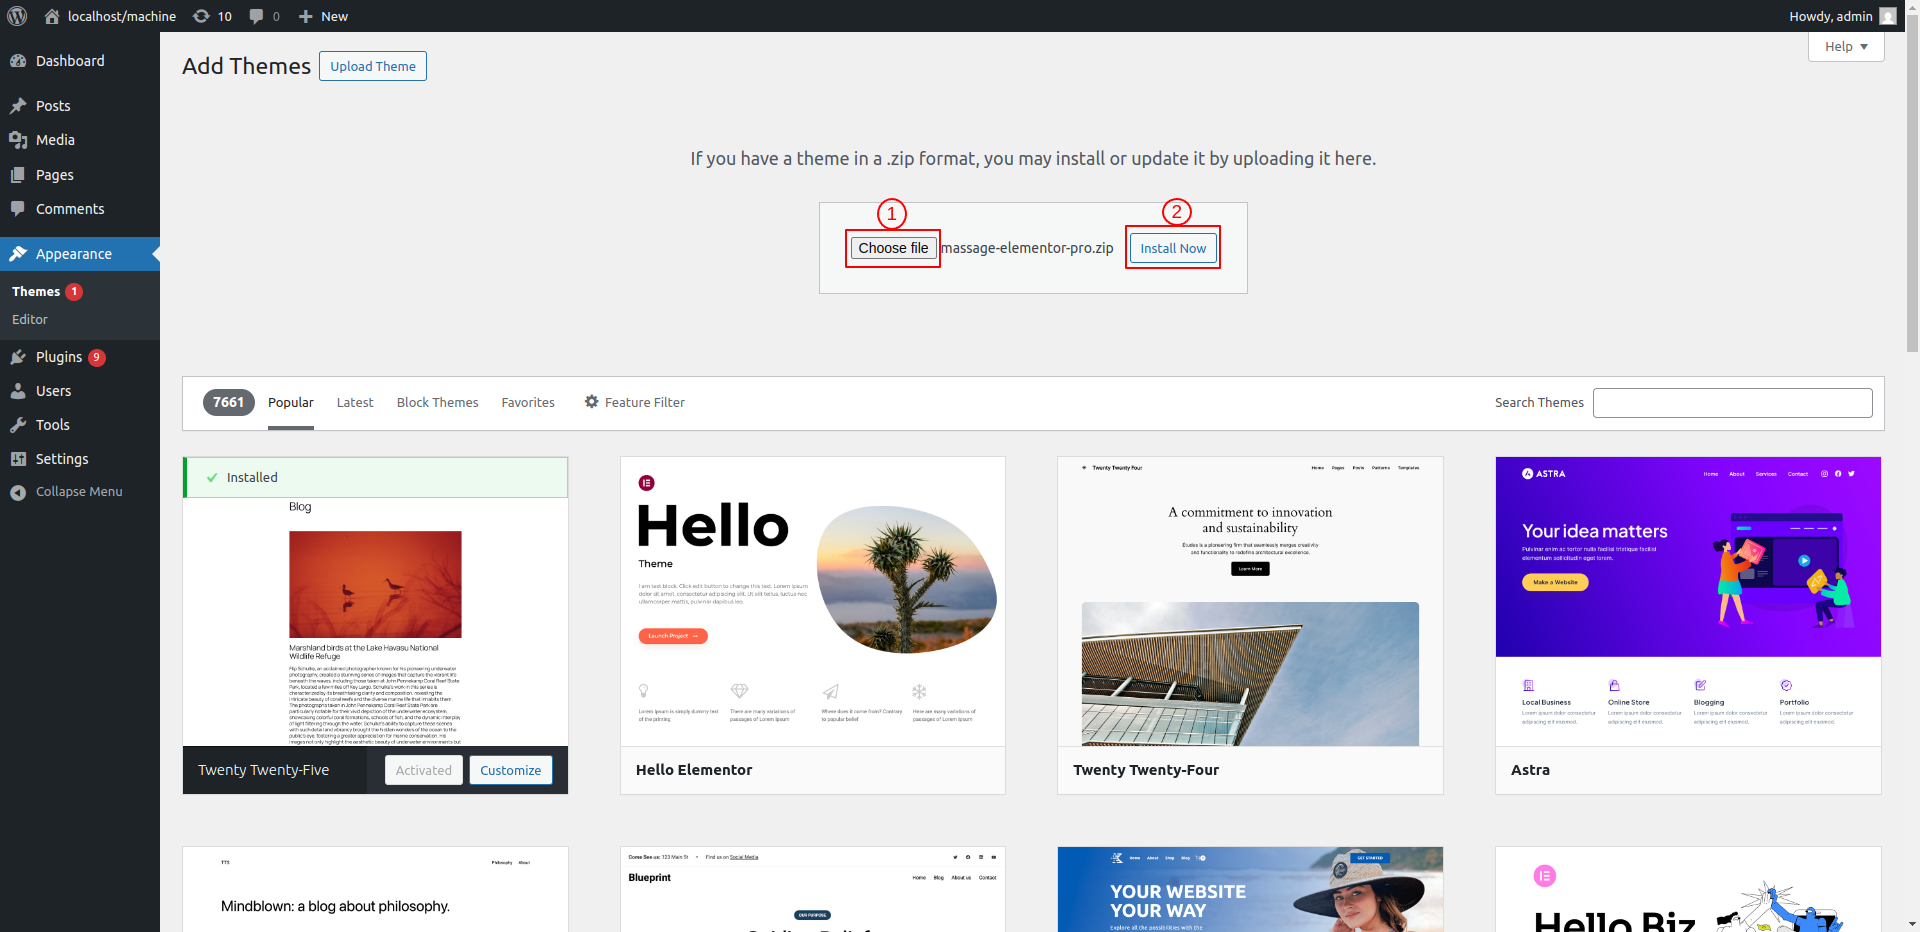The height and width of the screenshot is (932, 1920).
Task: Open the New content dropdown
Action: click(x=323, y=16)
